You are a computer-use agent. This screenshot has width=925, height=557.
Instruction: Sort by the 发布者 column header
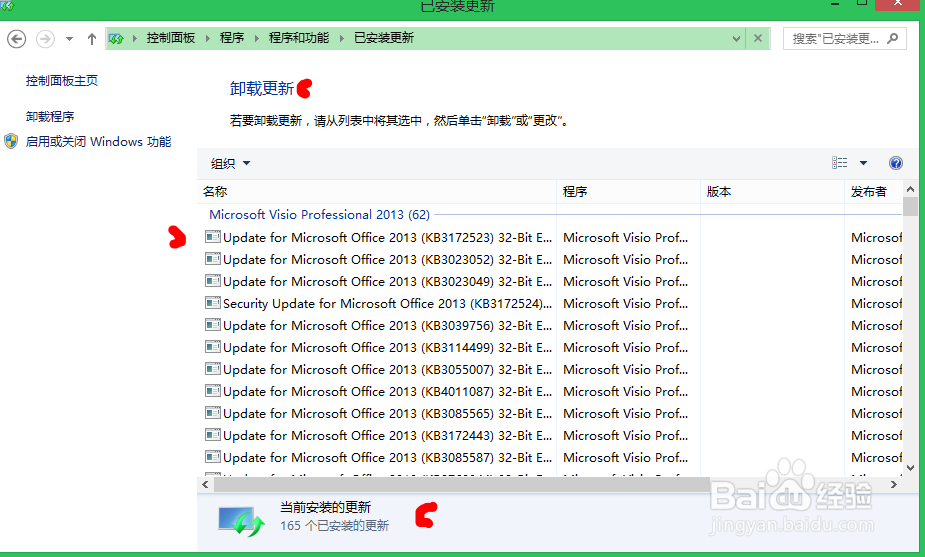point(874,192)
